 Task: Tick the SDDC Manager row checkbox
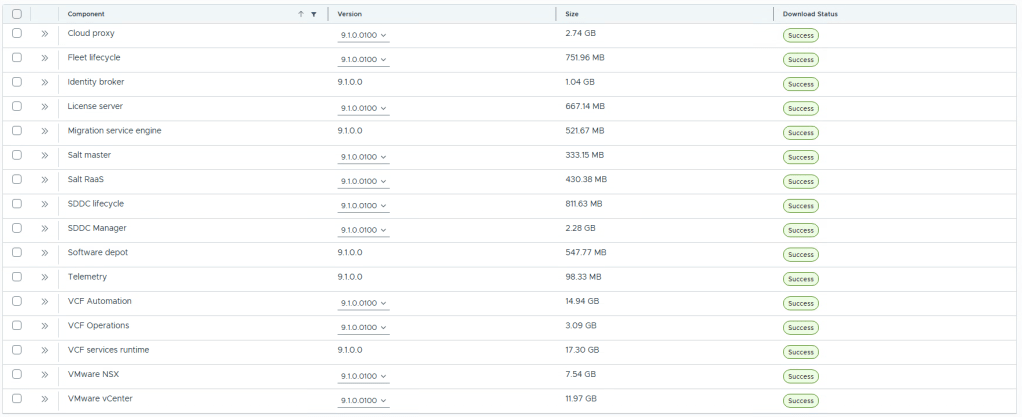17,228
